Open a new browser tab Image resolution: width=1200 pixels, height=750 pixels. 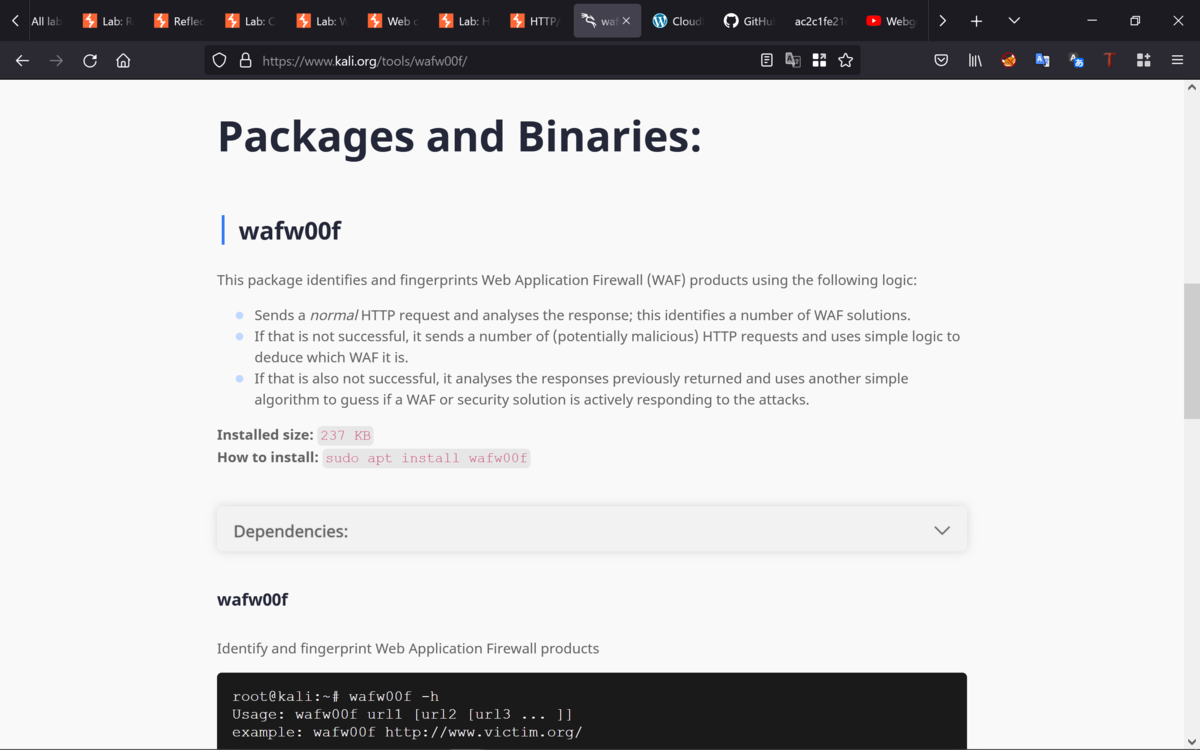pos(976,21)
